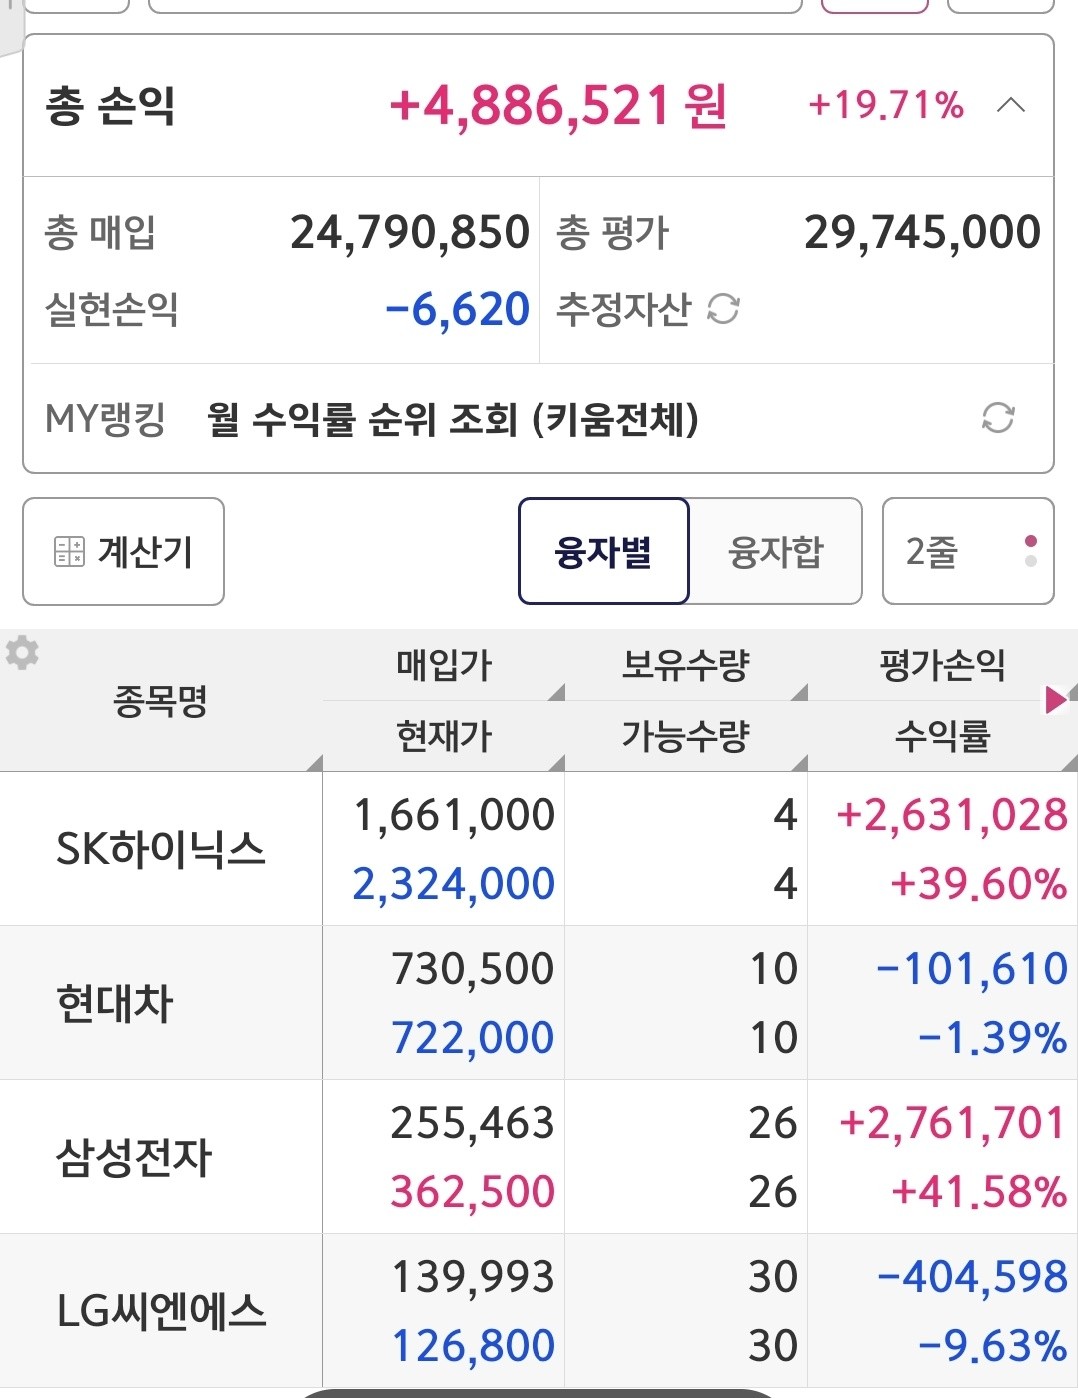Tap 삼성전자 return +41.58%
1078x1398 pixels.
click(979, 1192)
